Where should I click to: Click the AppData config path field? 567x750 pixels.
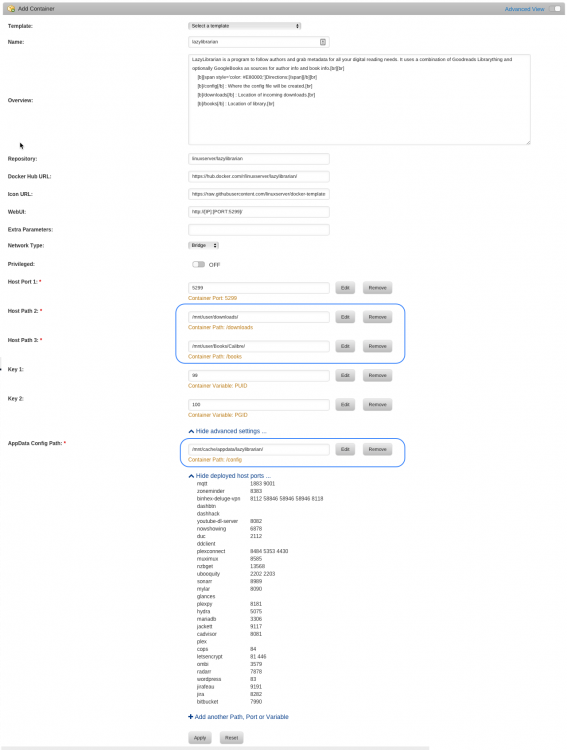[258, 450]
